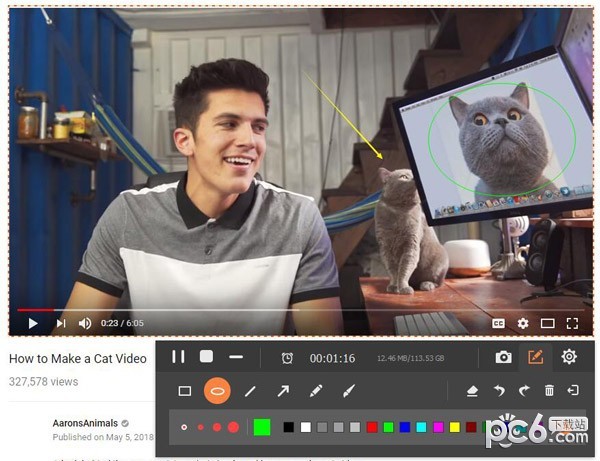Play the YouTube video
Viewport: 600px width, 461px height.
coord(32,323)
